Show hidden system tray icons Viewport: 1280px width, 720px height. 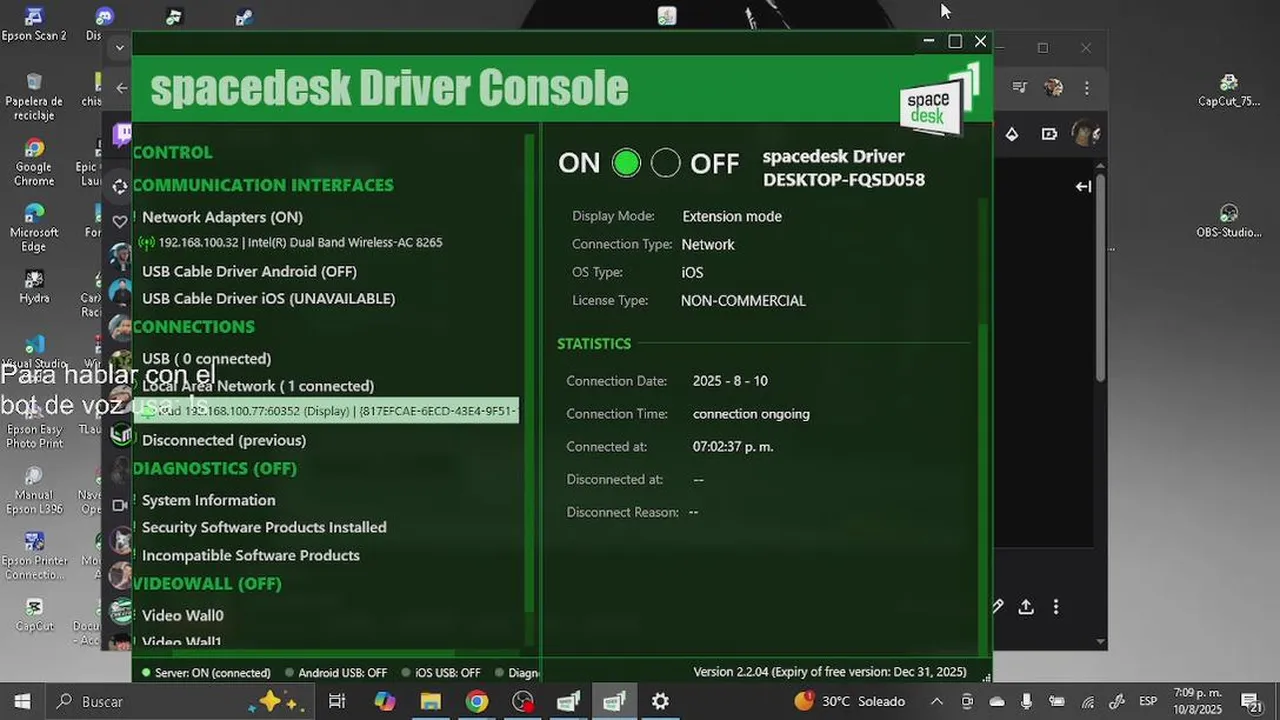click(x=936, y=701)
